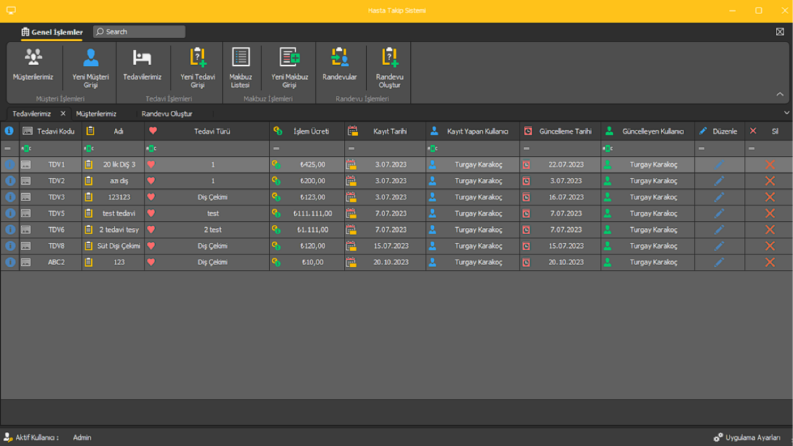Viewport: 793px width, 446px height.
Task: Open filter operator for Tedavi Türü column
Action: (x=151, y=148)
